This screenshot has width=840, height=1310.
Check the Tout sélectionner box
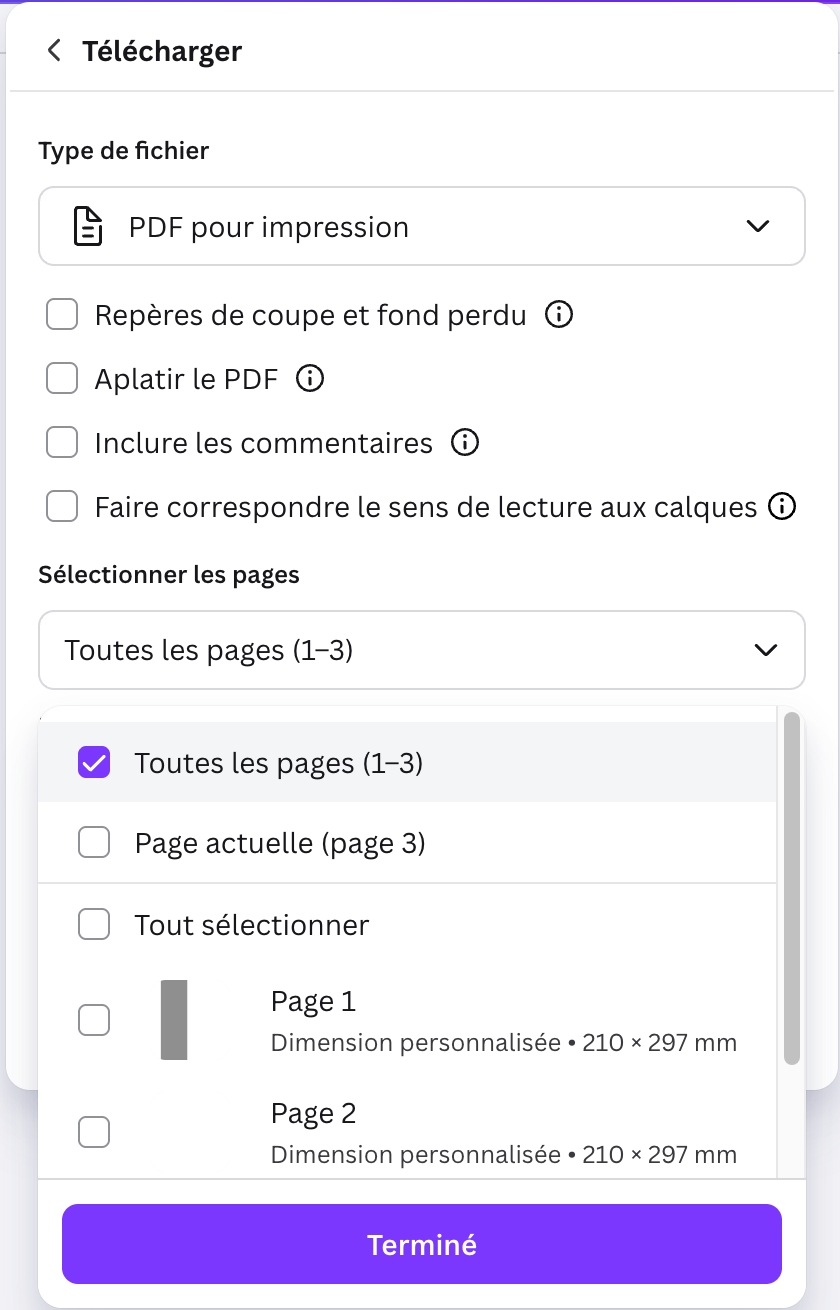click(x=94, y=925)
